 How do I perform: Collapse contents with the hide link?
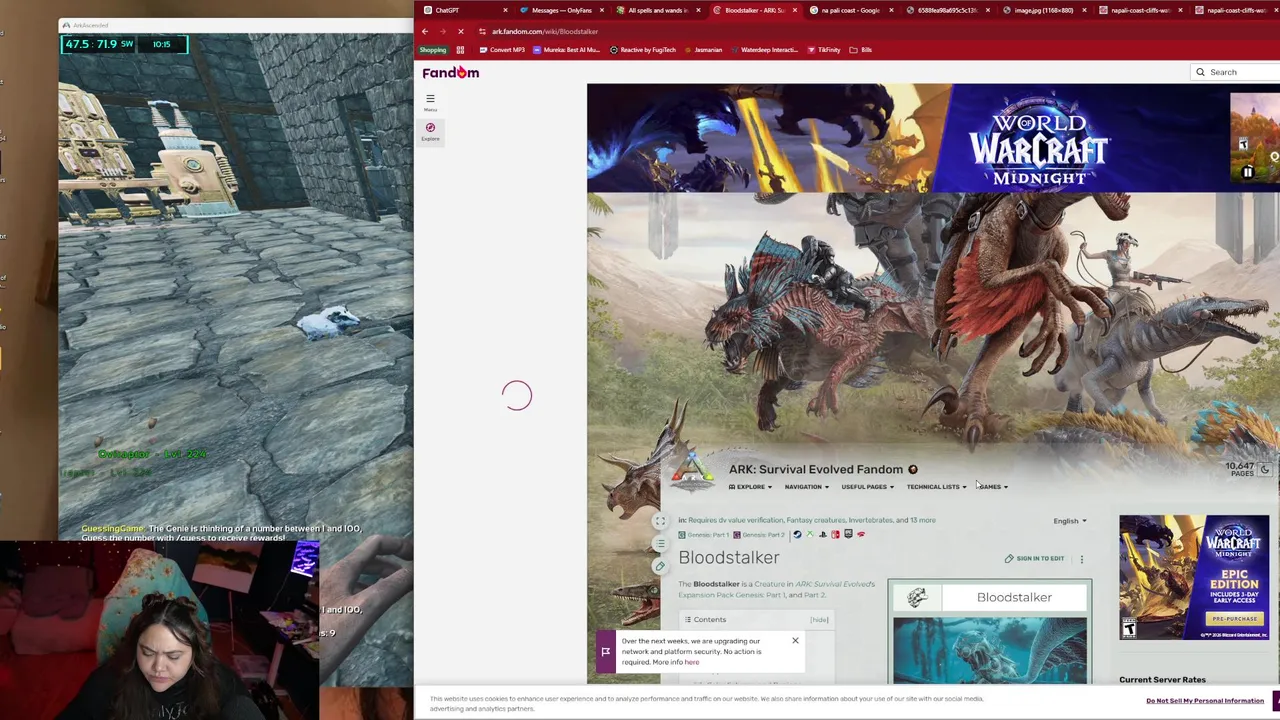point(819,620)
